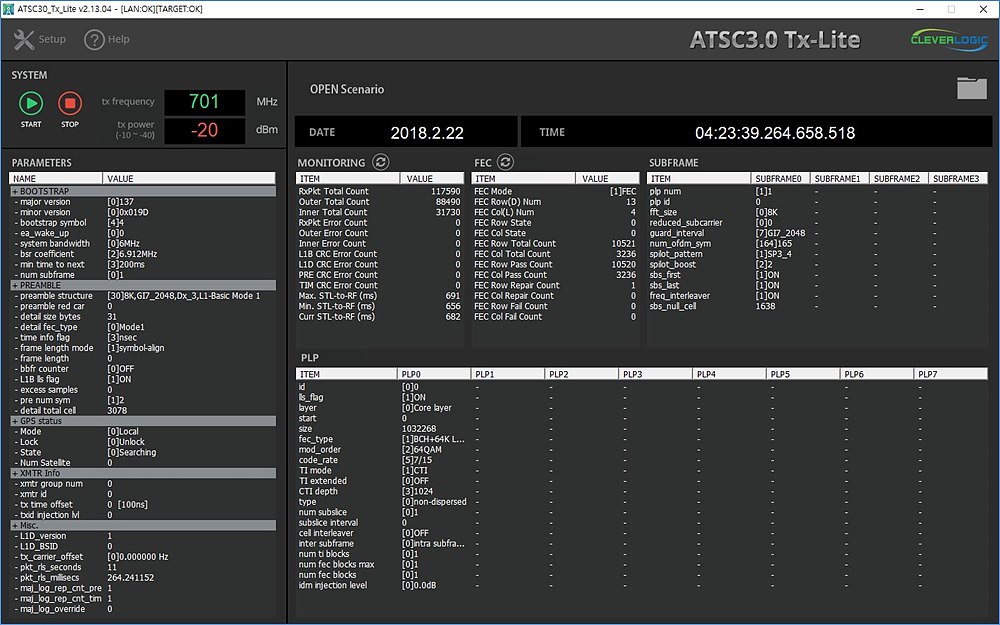Select the bsr coefficient parameter row
Screen dimensions: 1000x625
[142, 254]
